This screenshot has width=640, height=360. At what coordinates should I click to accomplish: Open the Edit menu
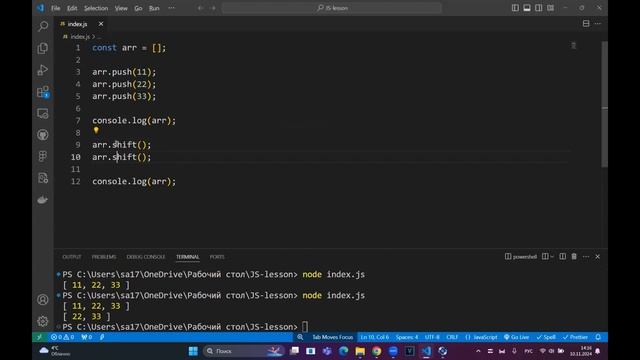click(x=72, y=8)
